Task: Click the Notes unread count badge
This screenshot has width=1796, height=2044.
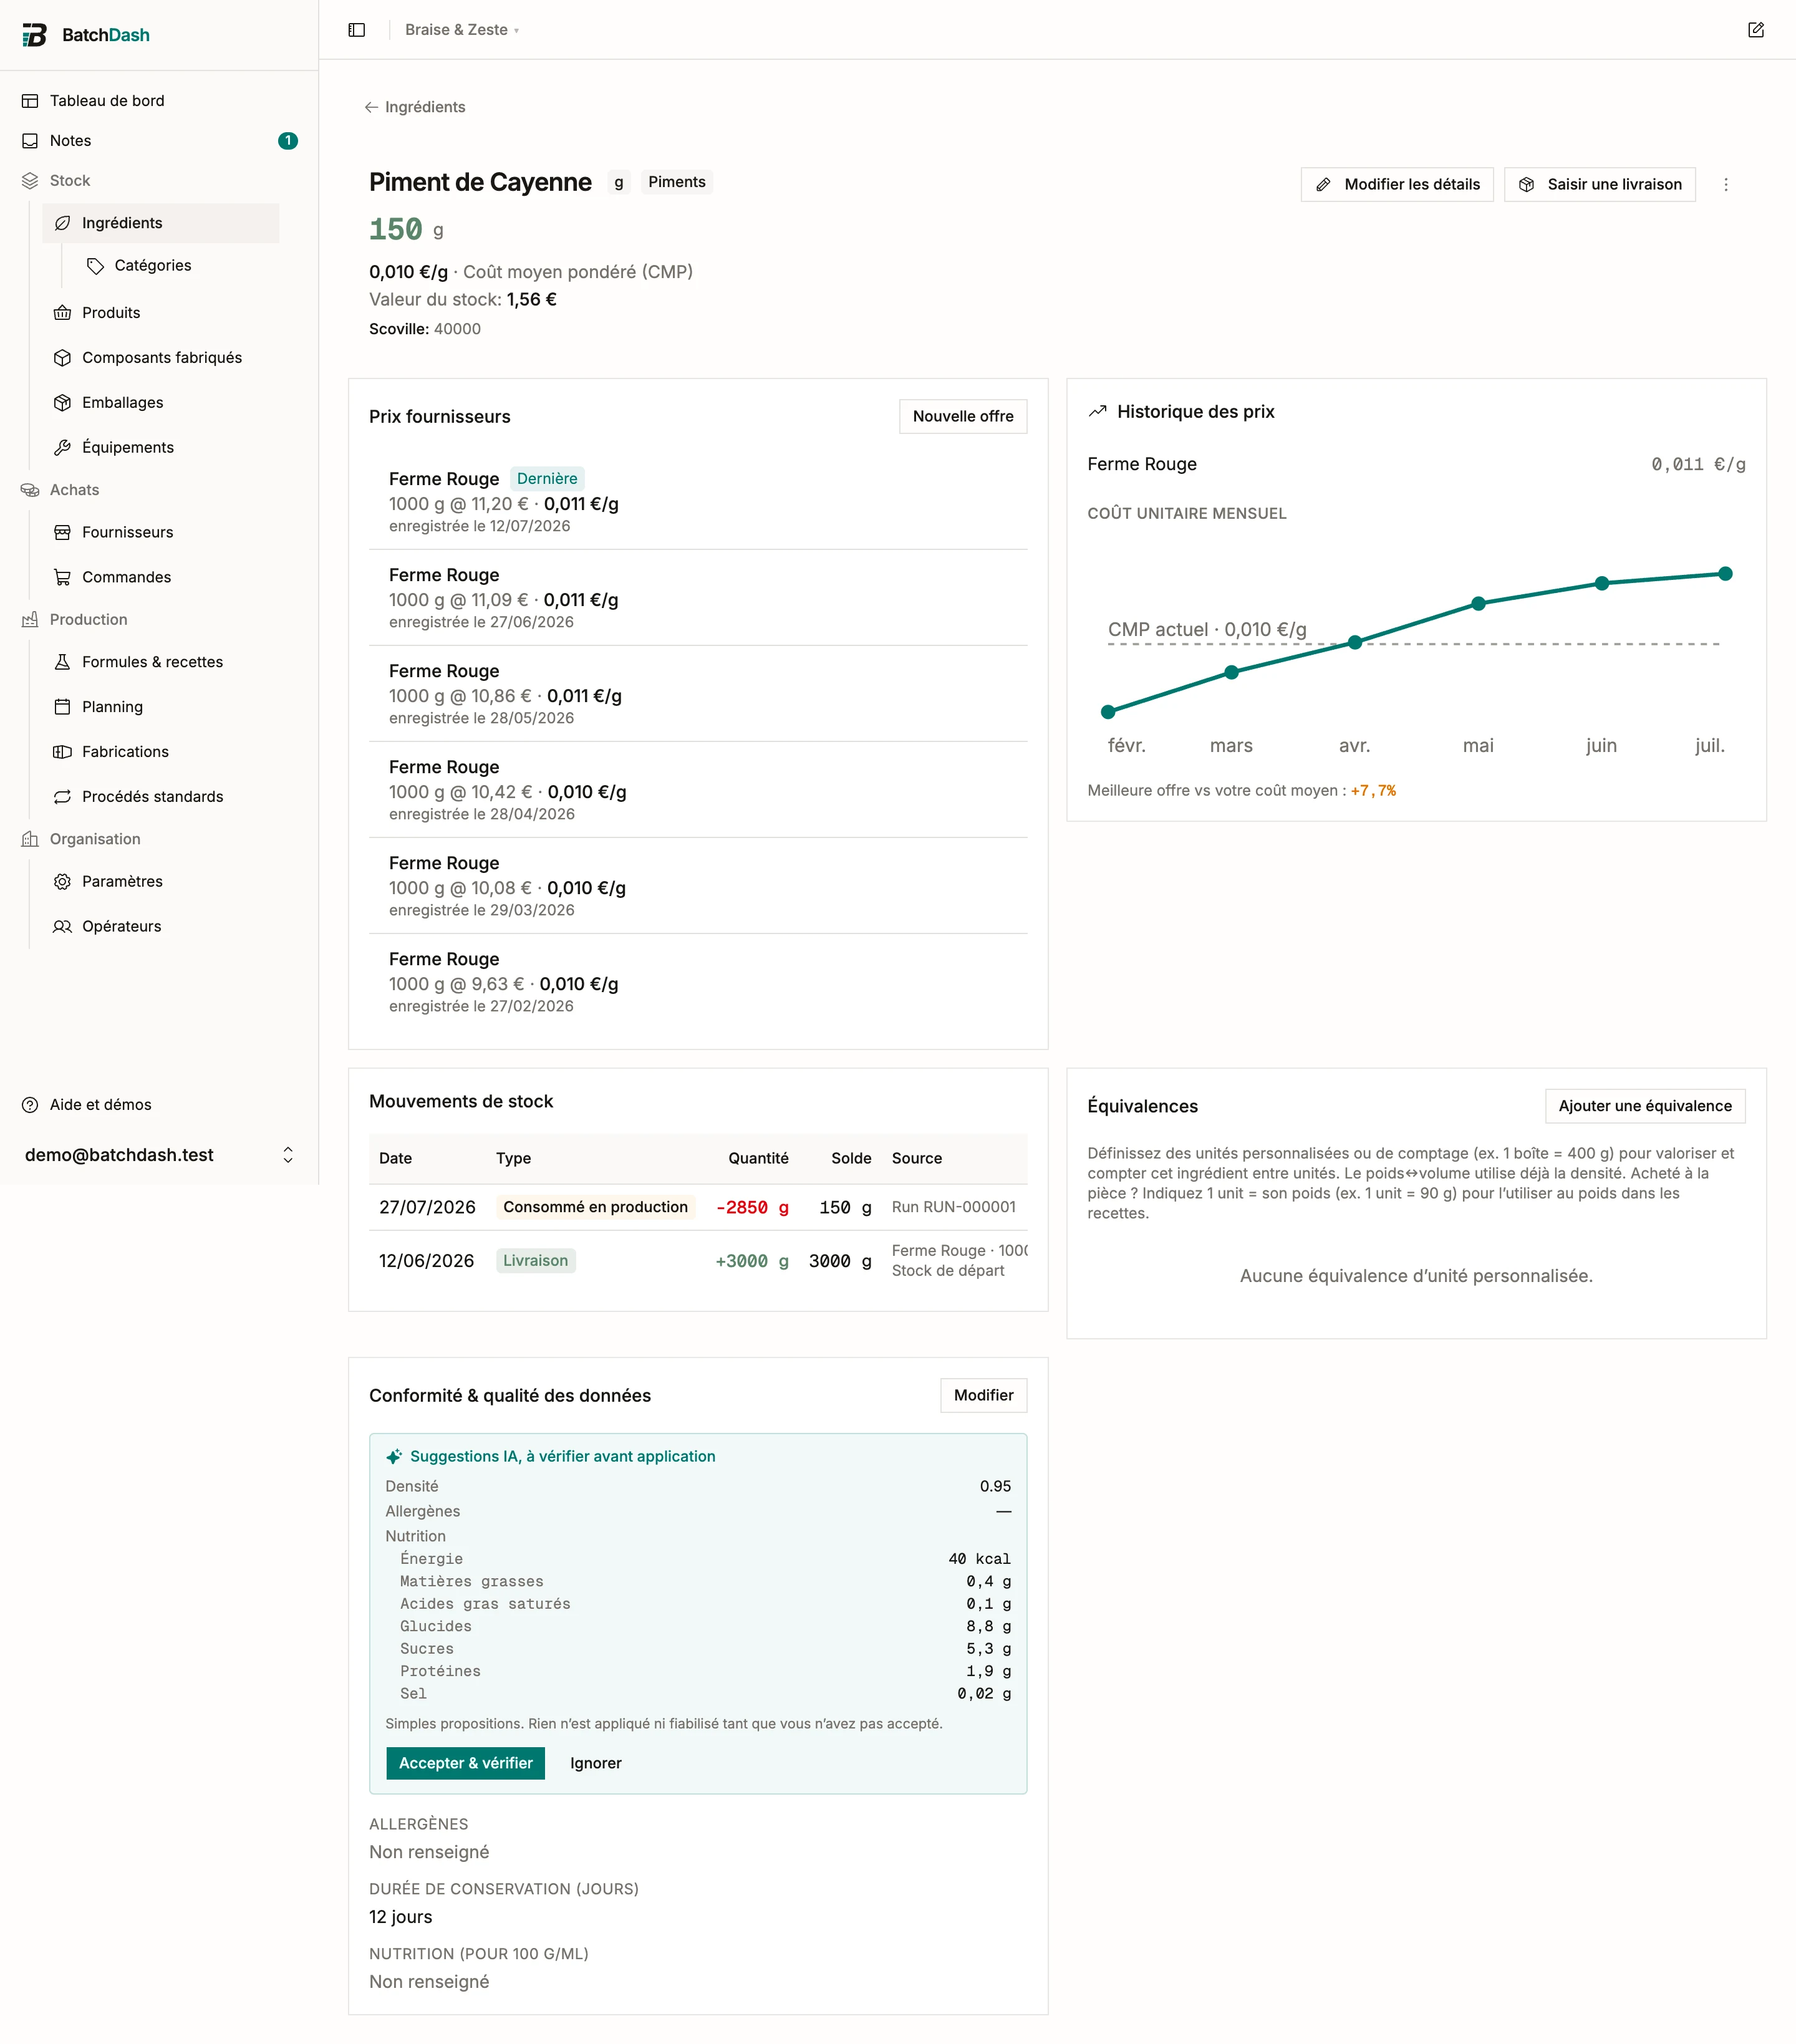Action: (x=288, y=141)
